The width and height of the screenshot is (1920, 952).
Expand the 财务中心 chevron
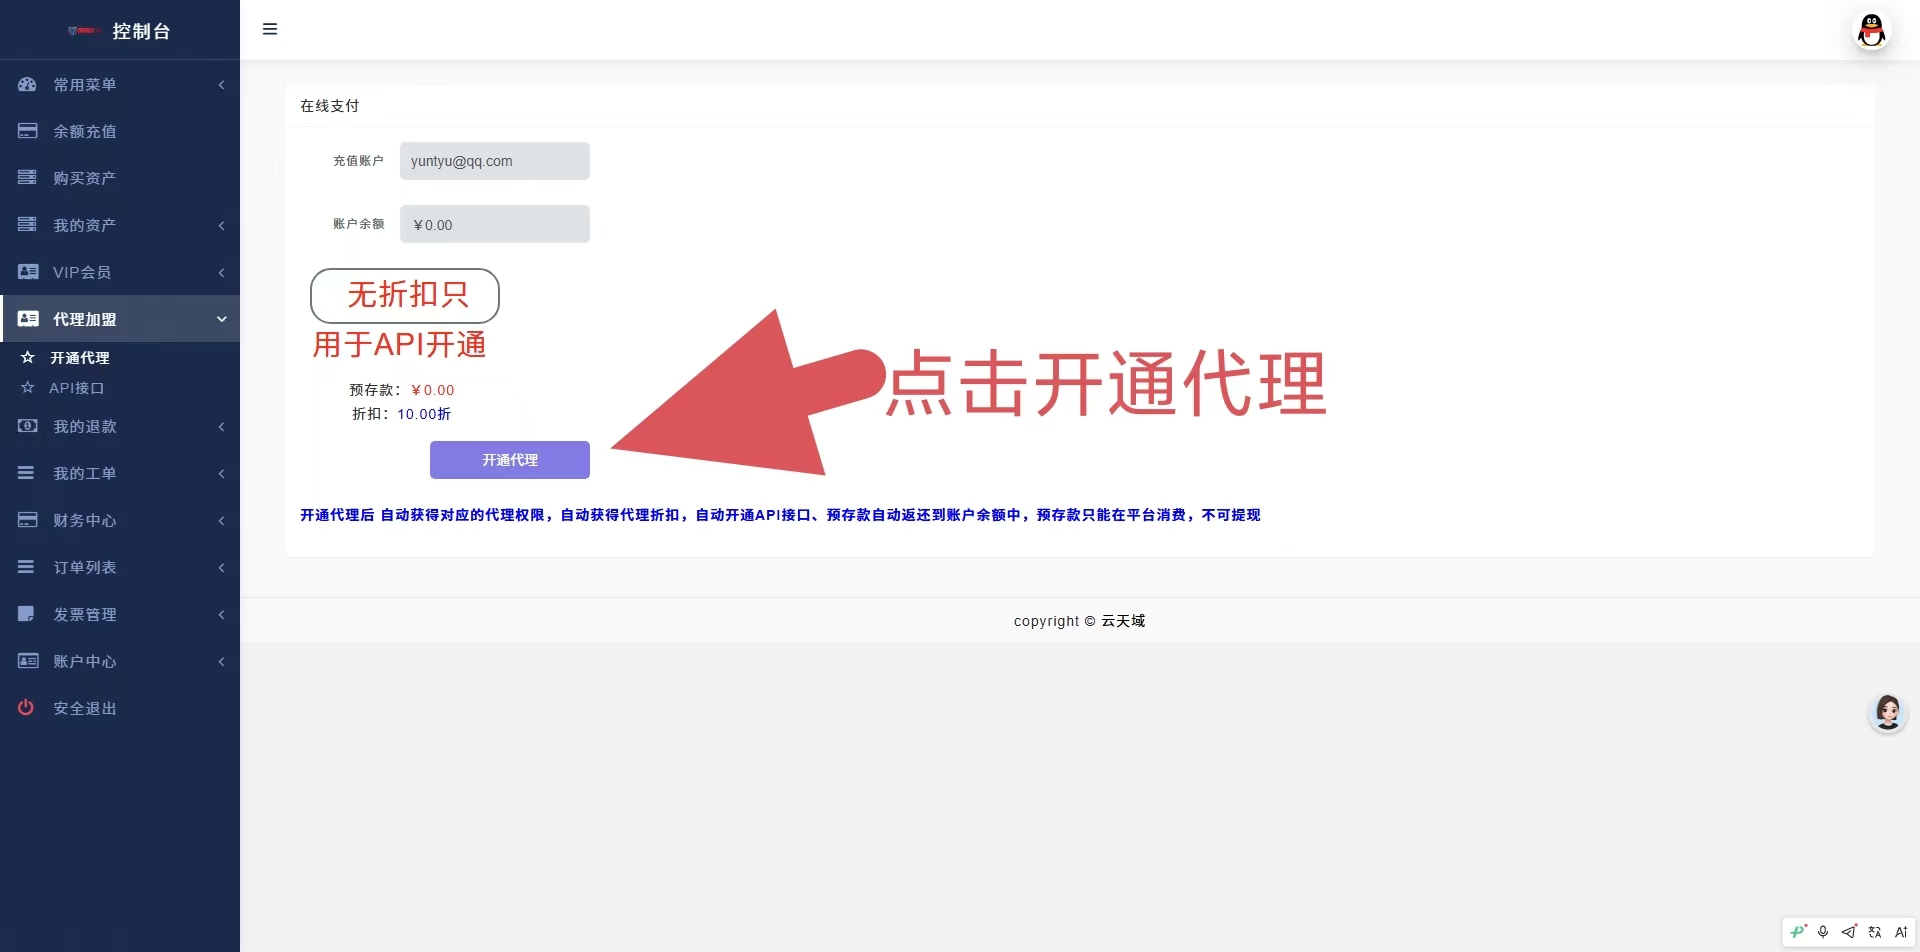click(x=221, y=521)
